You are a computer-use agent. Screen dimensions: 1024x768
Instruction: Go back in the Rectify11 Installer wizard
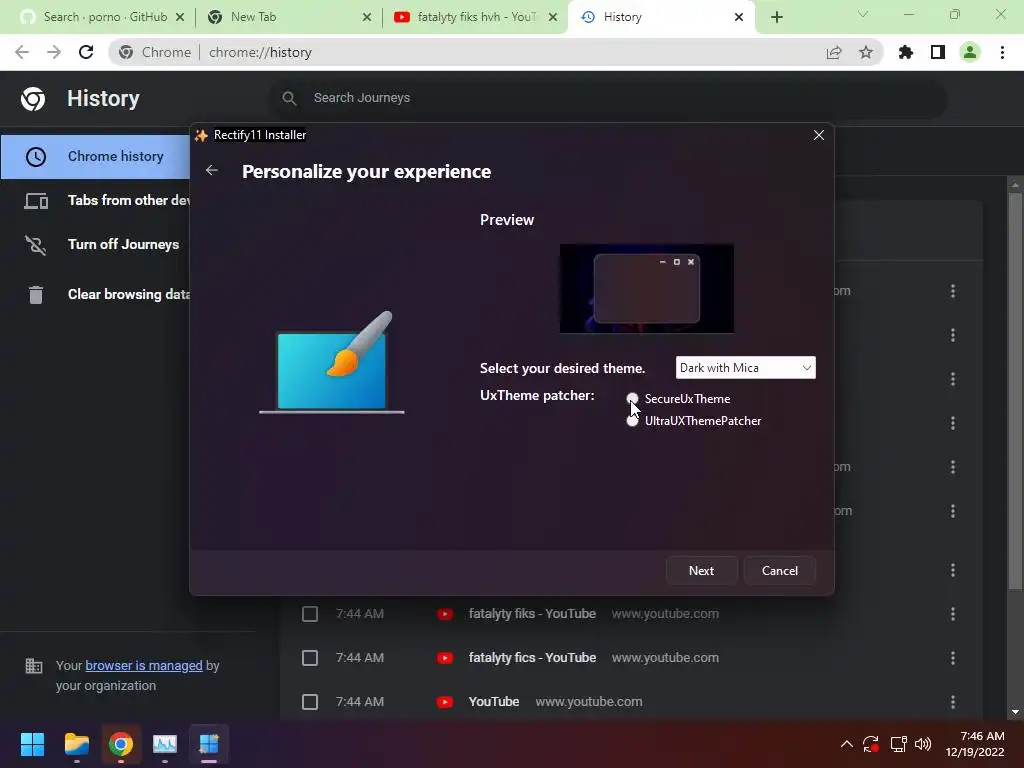point(212,170)
